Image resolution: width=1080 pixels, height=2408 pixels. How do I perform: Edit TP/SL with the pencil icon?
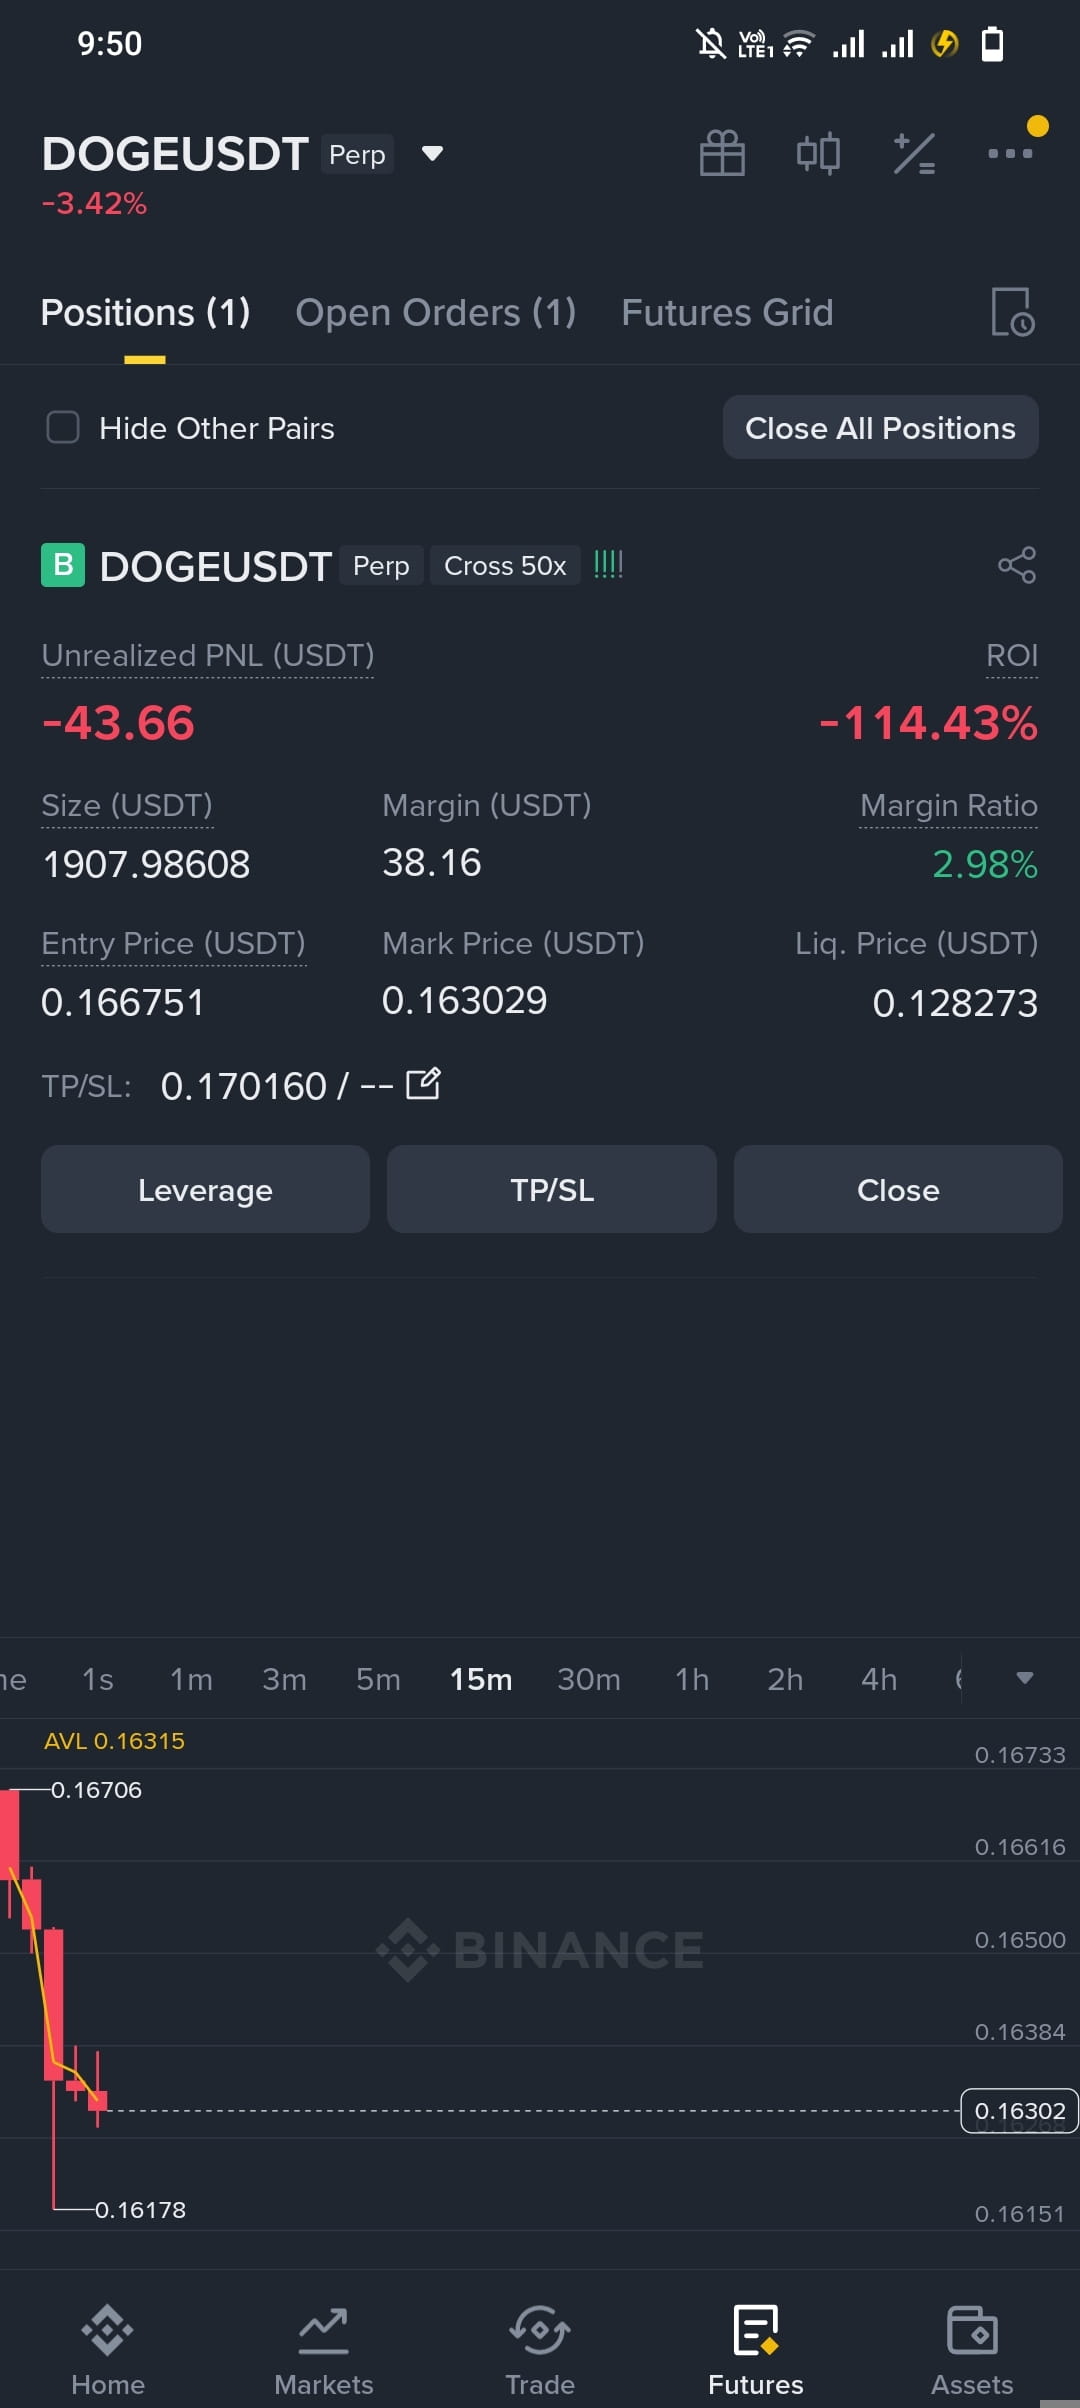(x=424, y=1084)
